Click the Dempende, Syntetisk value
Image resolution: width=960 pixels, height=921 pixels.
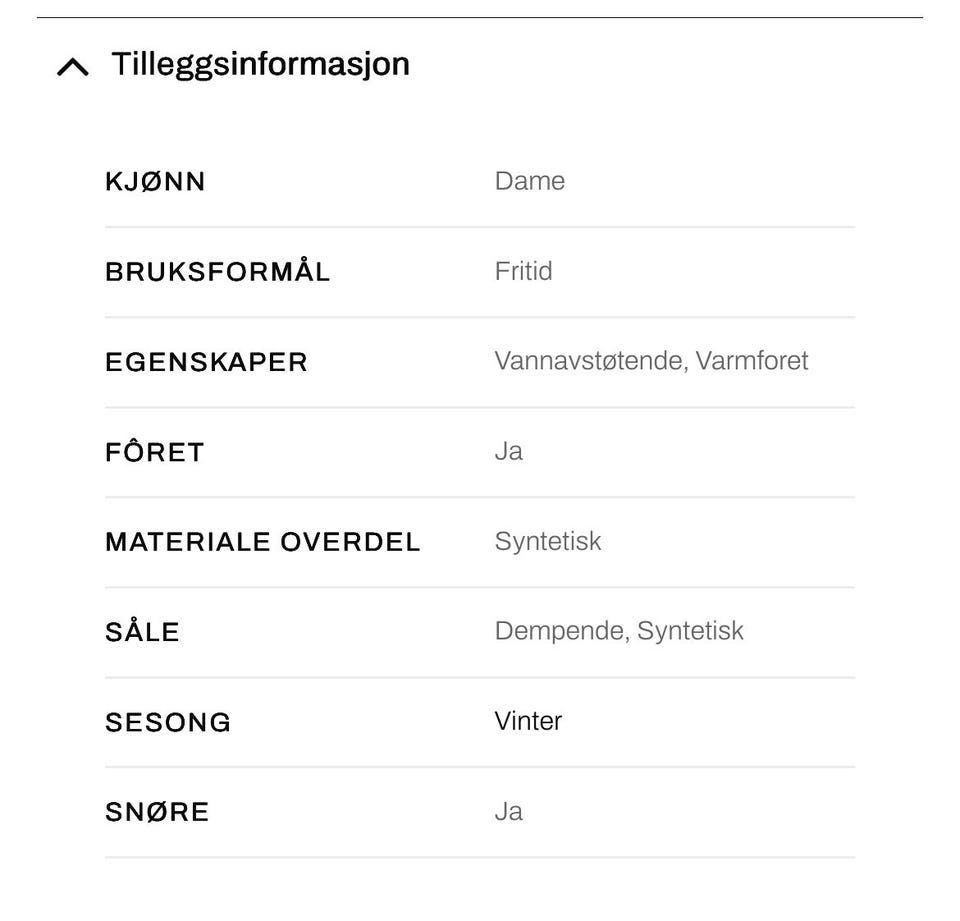(x=619, y=631)
